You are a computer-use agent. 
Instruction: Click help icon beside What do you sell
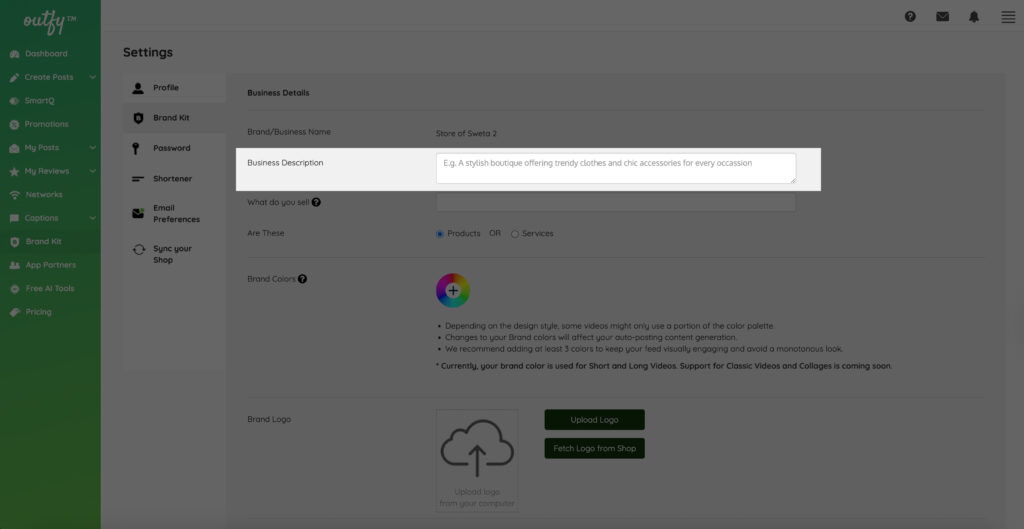tap(316, 202)
